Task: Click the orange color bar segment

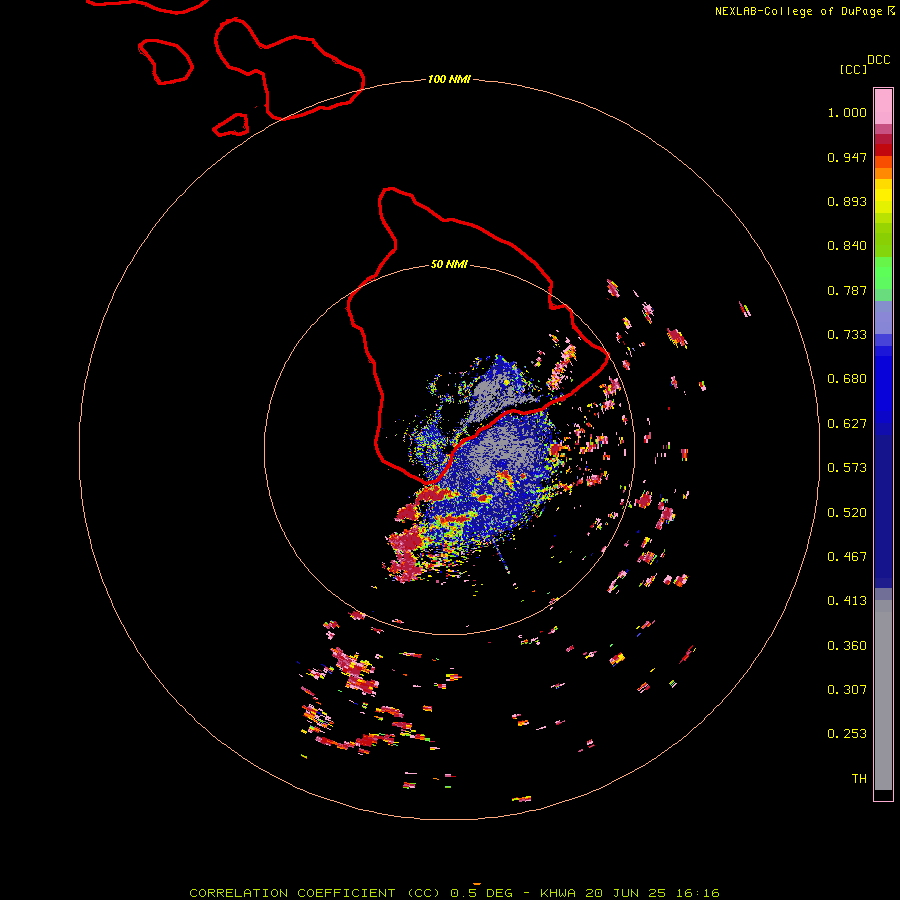Action: (883, 173)
